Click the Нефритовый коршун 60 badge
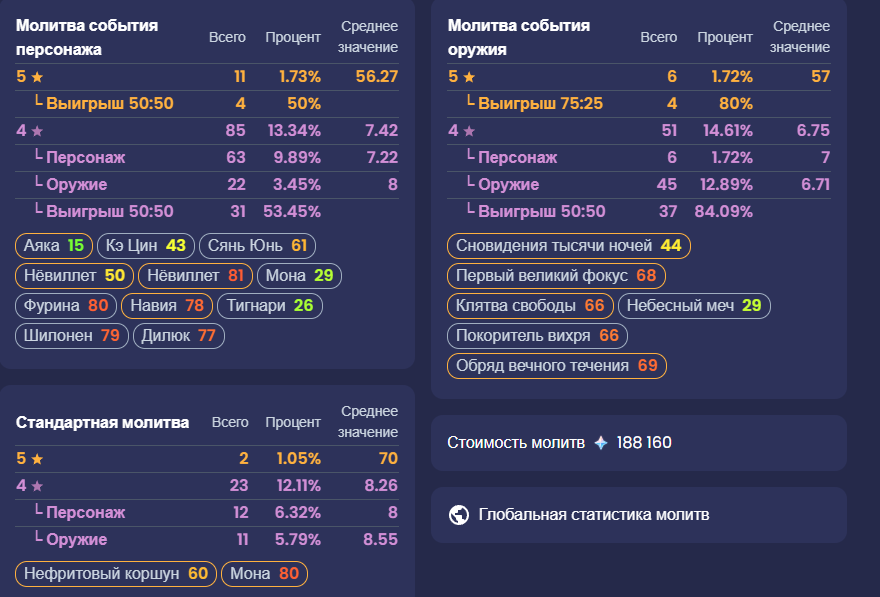 tap(115, 574)
